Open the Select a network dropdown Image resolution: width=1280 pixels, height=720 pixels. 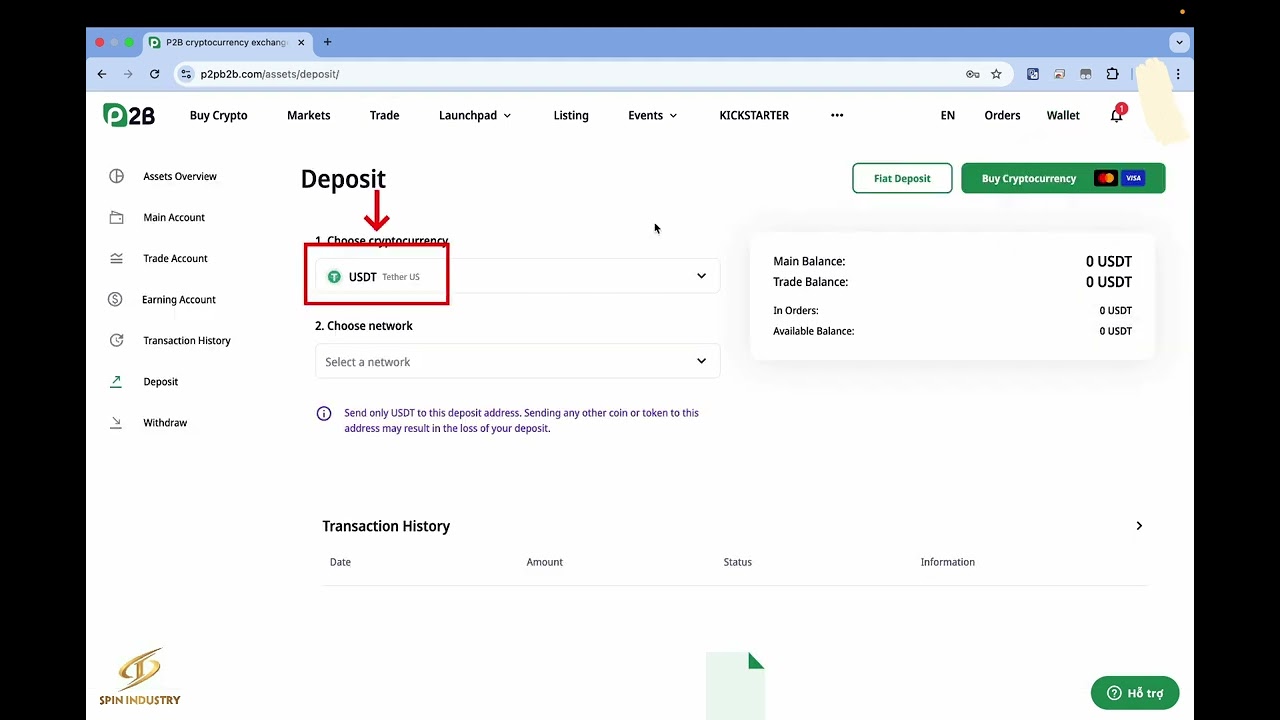click(x=517, y=361)
